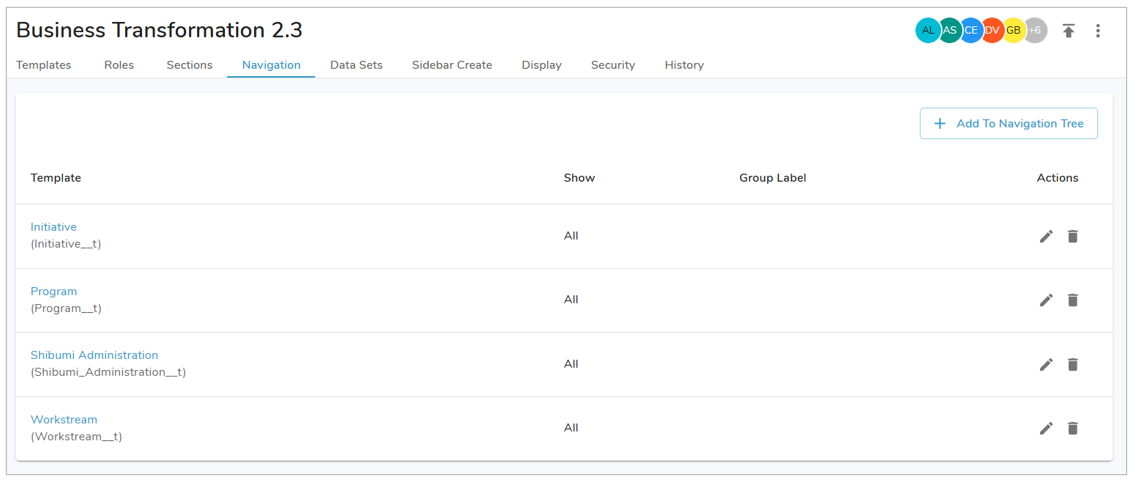Open the Initiative template link
This screenshot has width=1138, height=483.
[x=54, y=227]
